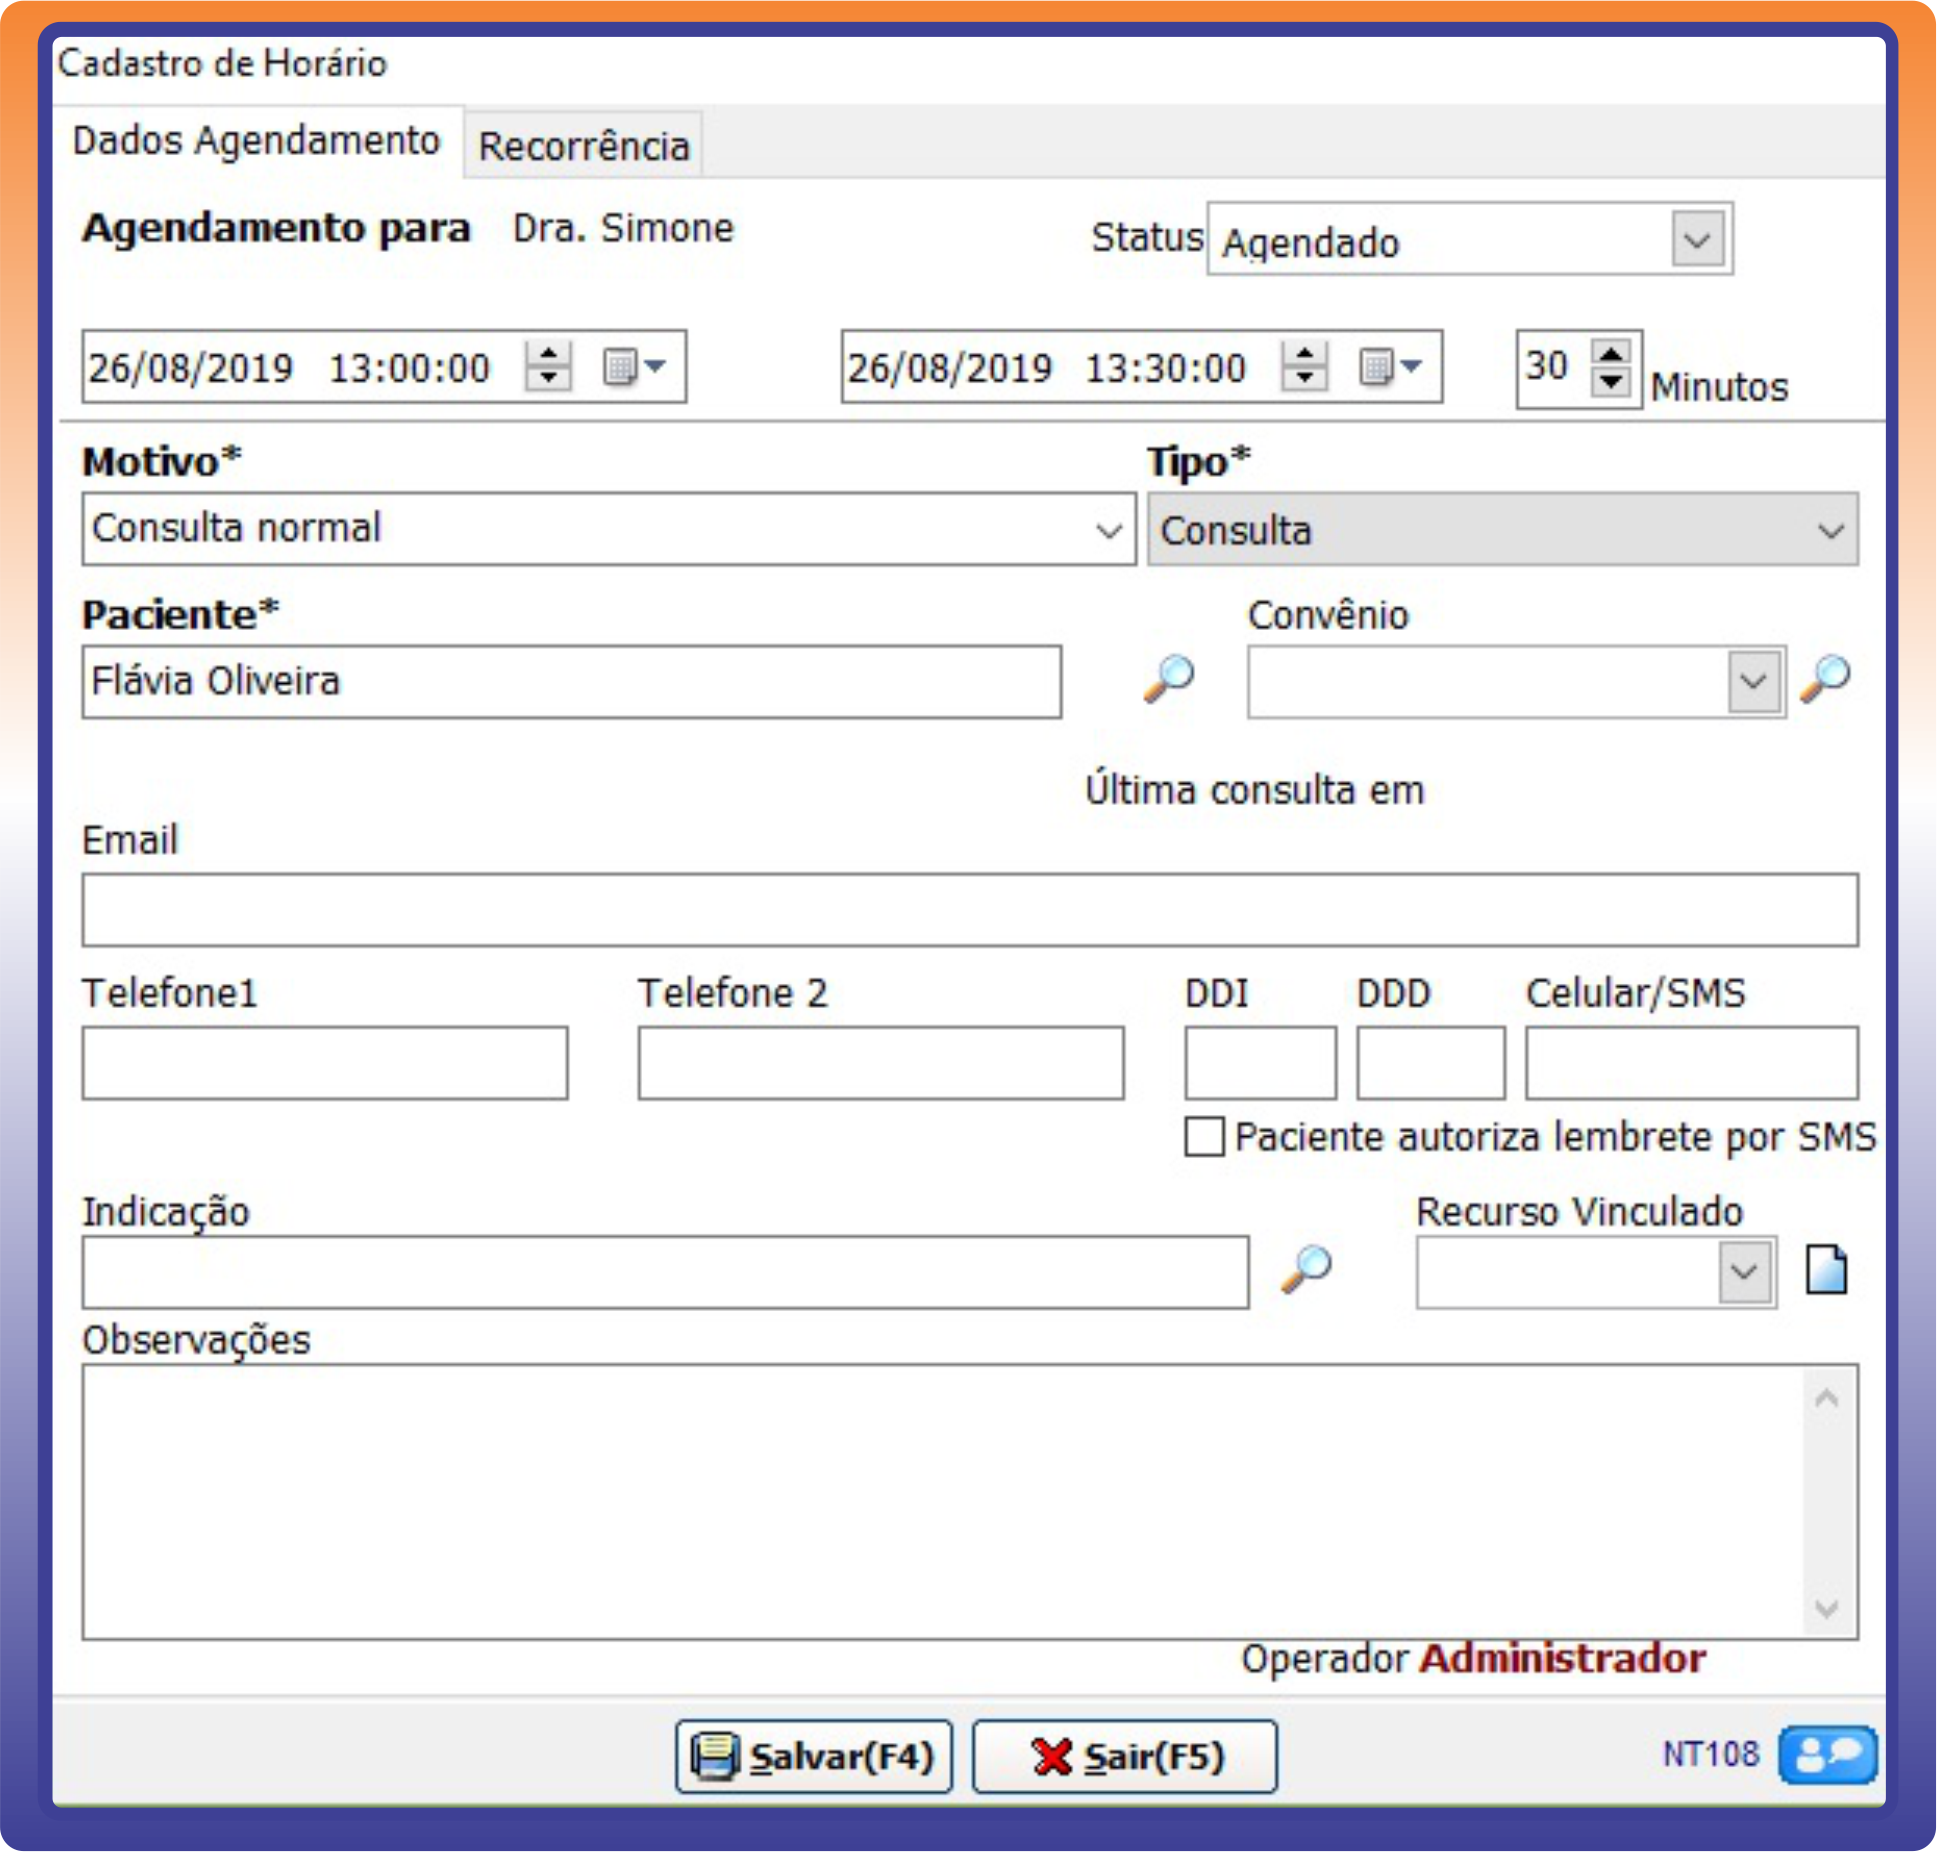The height and width of the screenshot is (1852, 1937).
Task: Select the Dados Agendamento tab
Action: point(256,141)
